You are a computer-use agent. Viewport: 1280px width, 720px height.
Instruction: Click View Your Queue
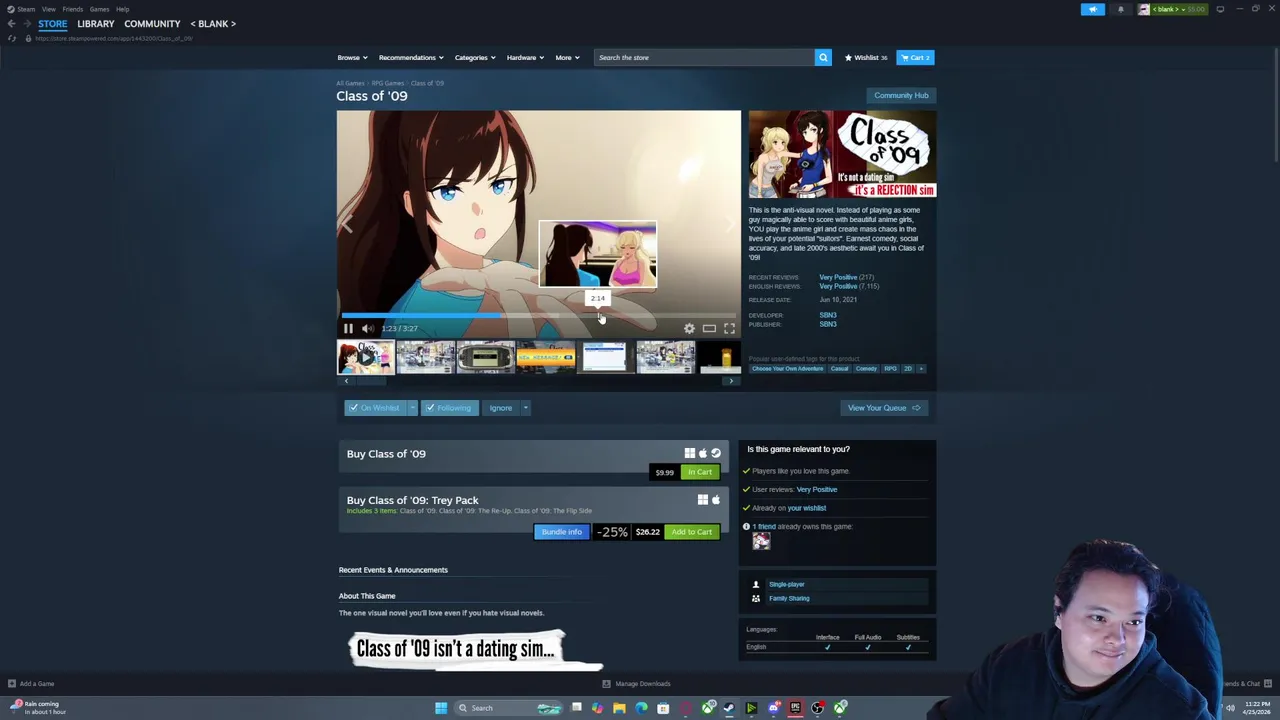(884, 408)
